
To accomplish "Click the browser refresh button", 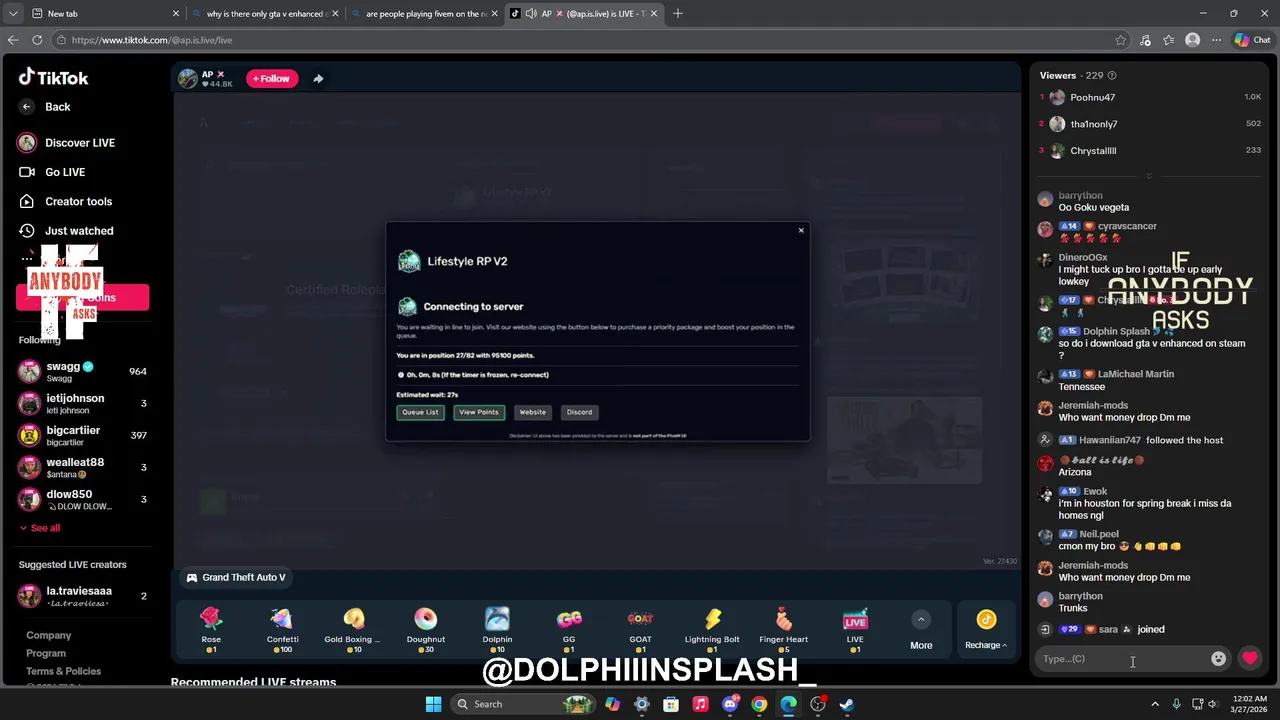I will [x=37, y=40].
